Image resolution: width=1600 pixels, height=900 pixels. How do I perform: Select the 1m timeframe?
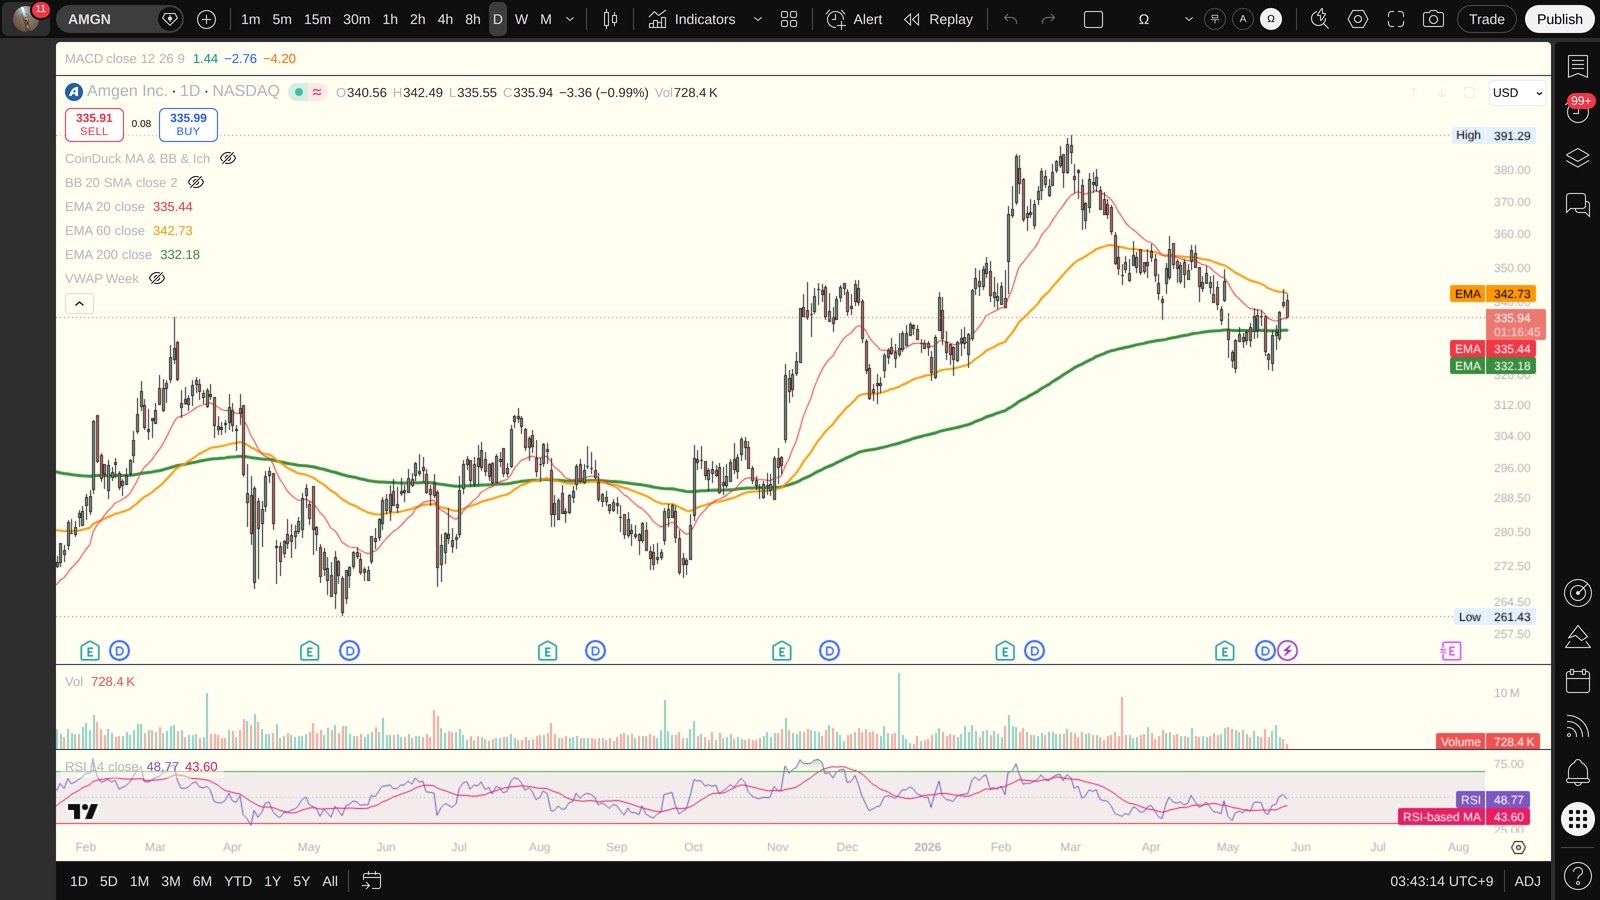pyautogui.click(x=250, y=19)
